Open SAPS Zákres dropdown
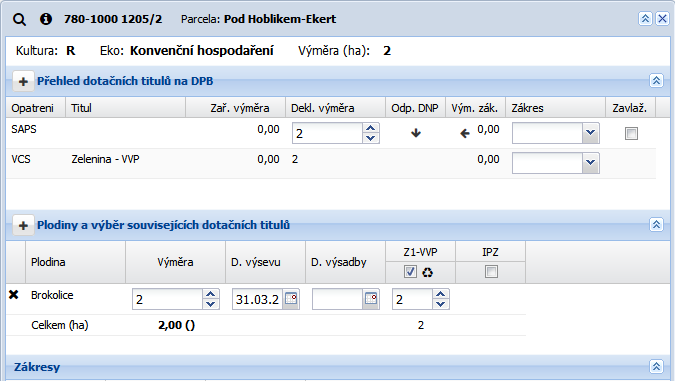Viewport: 675px width, 381px height. point(591,133)
